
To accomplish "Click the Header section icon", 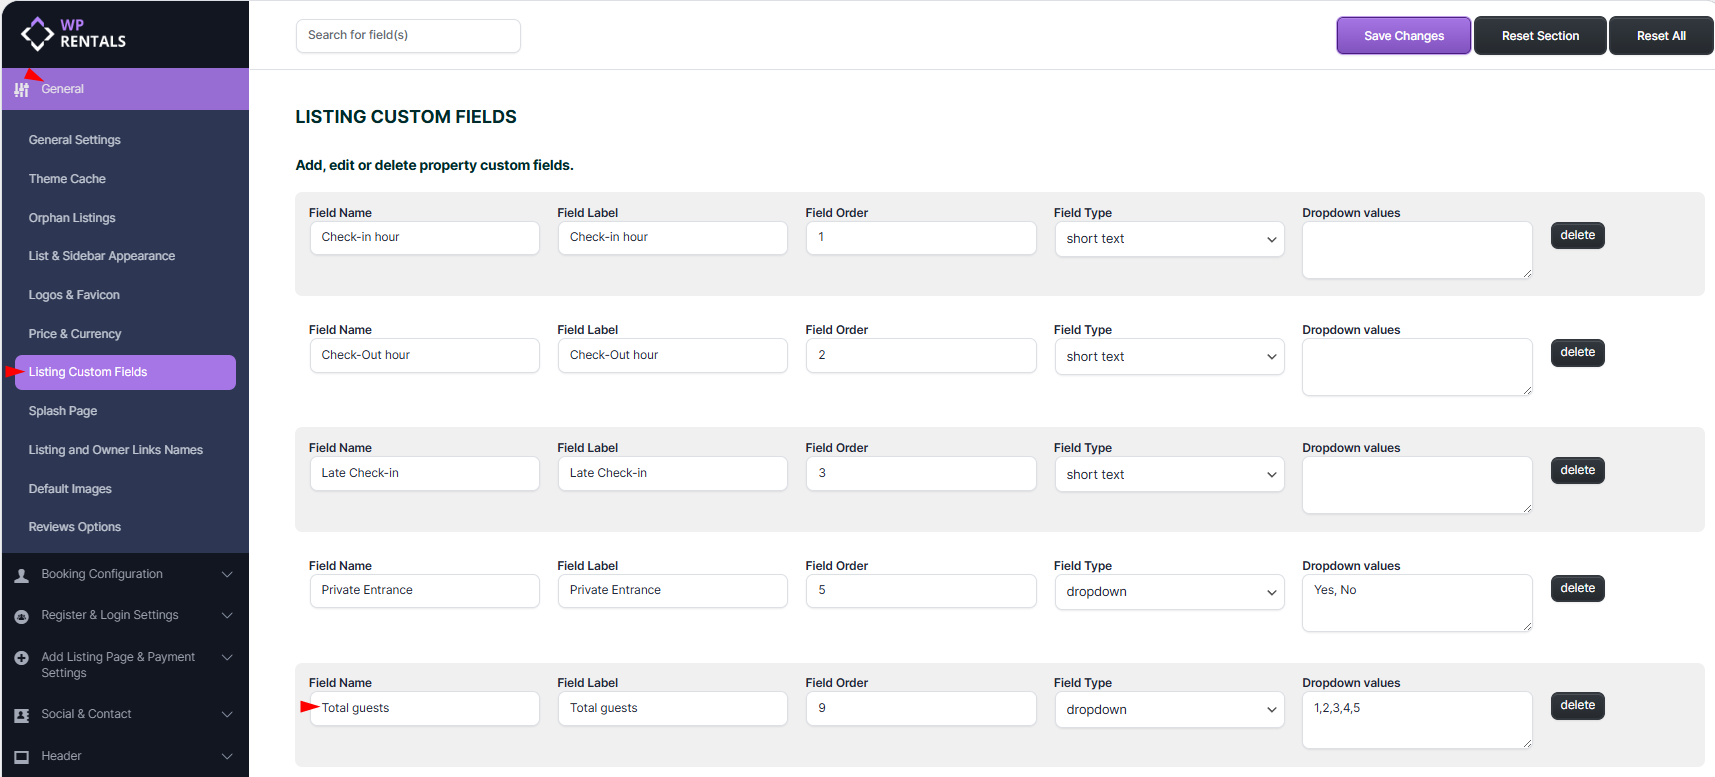I will [x=21, y=757].
